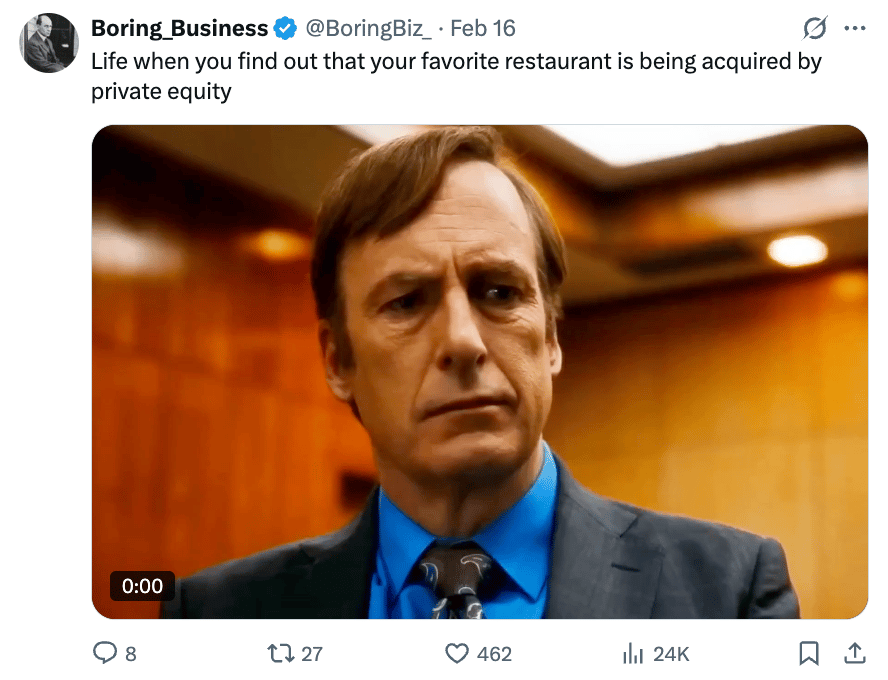This screenshot has height=680, width=888.
Task: Click the Grok explain-post icon
Action: 815,28
